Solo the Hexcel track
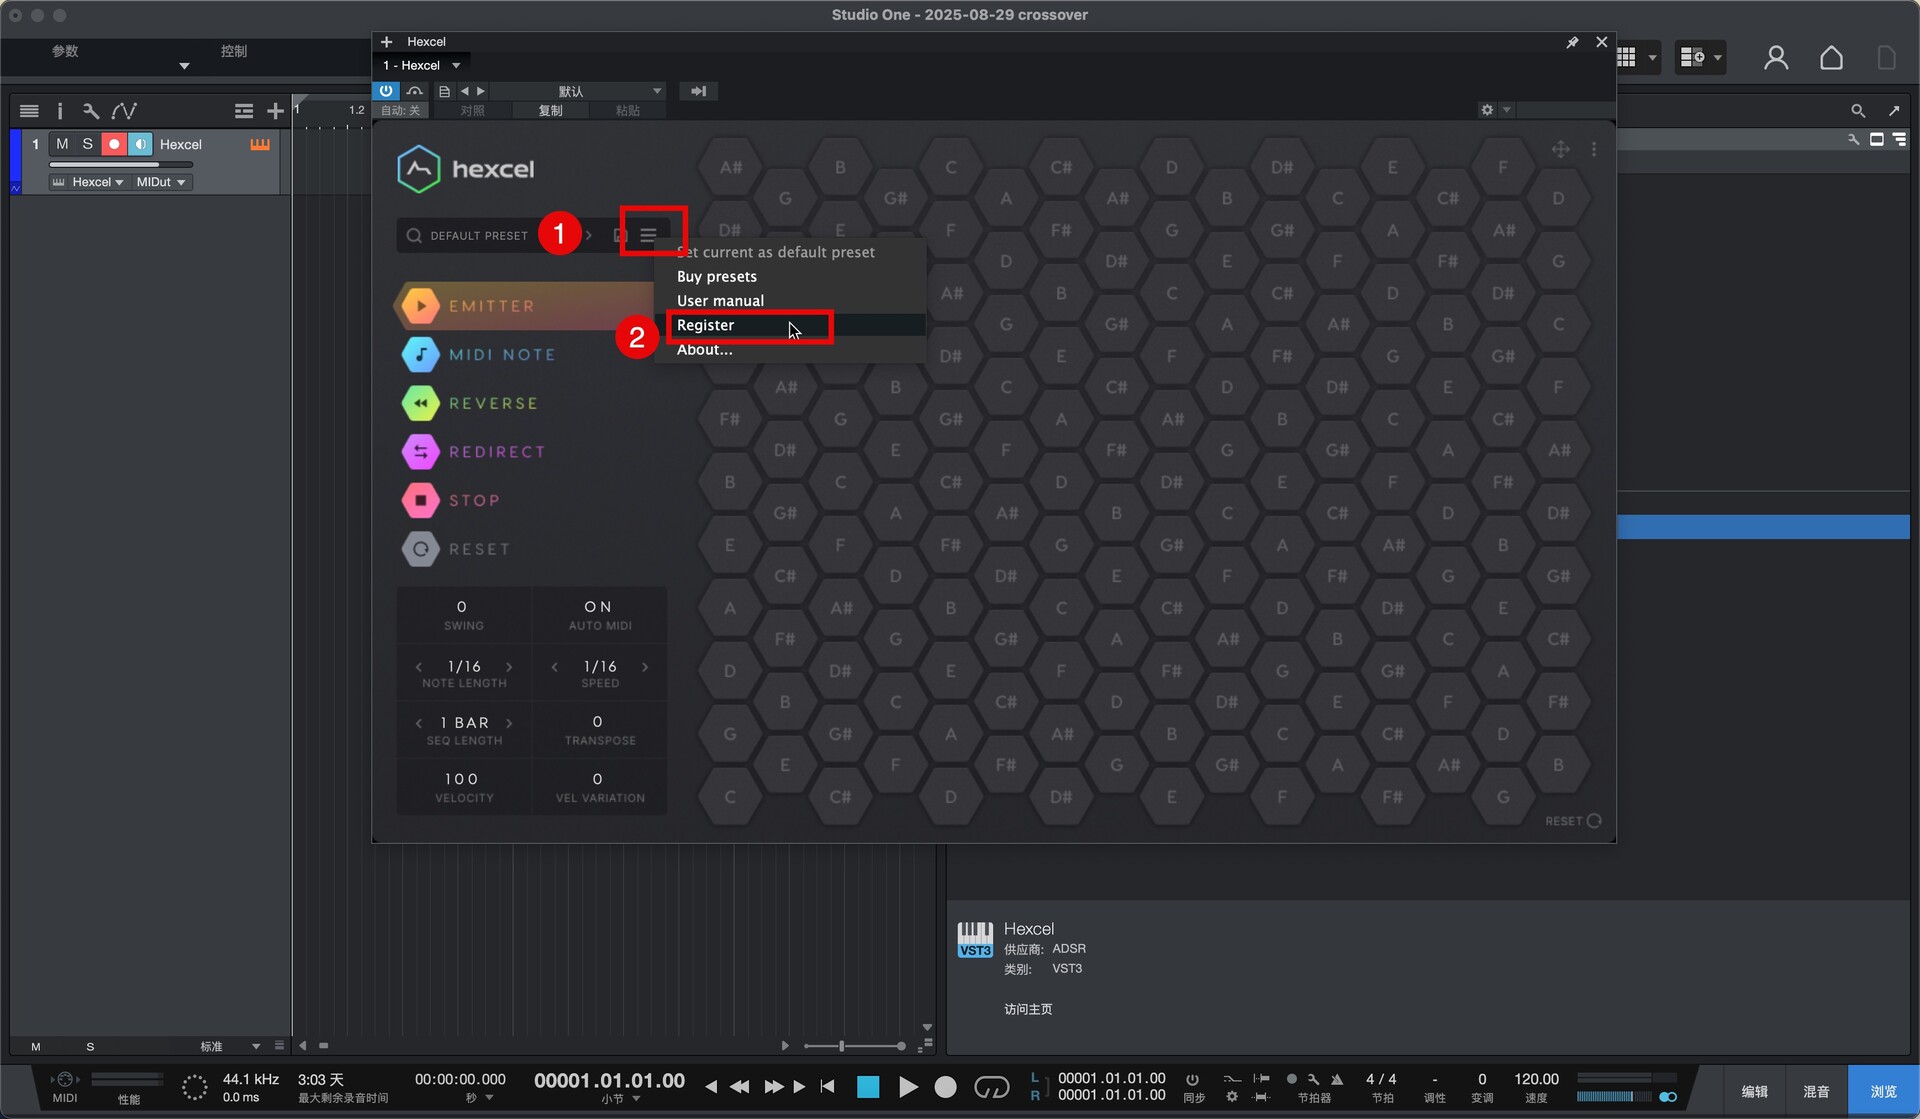1920x1119 pixels. tap(88, 145)
